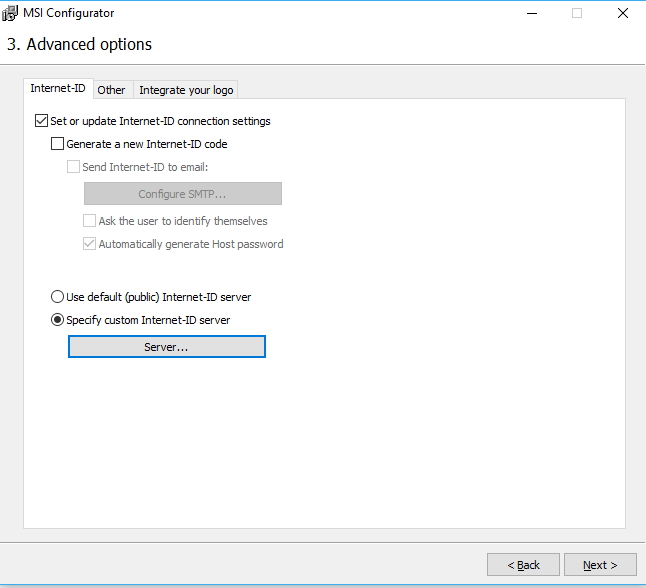Select Use default (public) Internet-ID server
The image size is (646, 588).
tap(57, 297)
